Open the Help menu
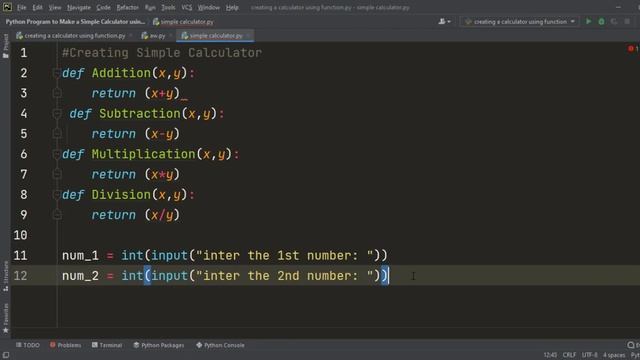 point(232,7)
